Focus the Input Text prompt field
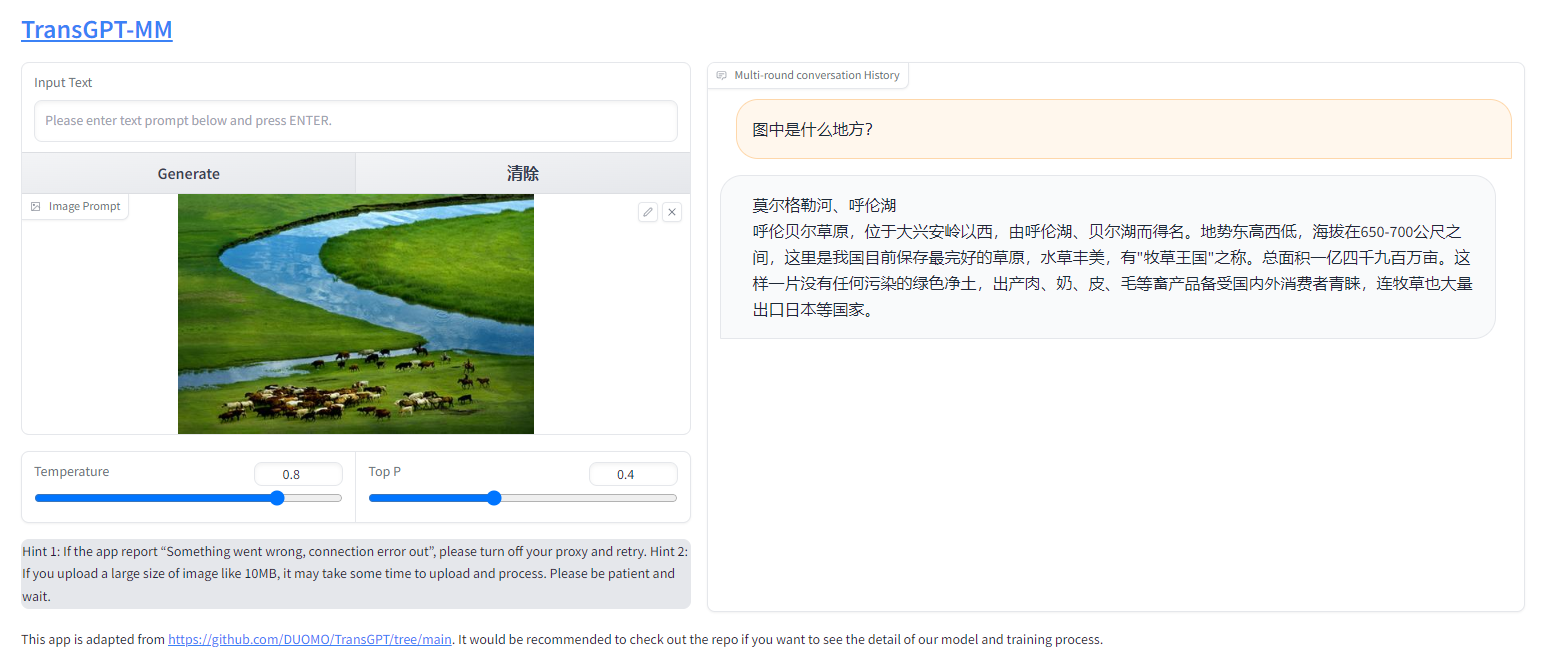The width and height of the screenshot is (1548, 647). (x=355, y=121)
